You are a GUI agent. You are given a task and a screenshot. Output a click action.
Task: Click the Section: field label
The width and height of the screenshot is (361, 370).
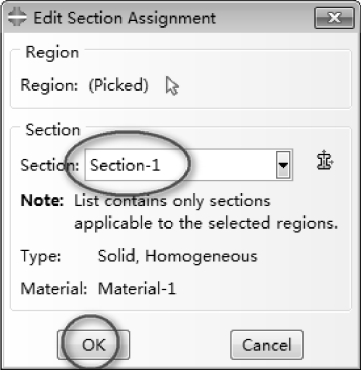pyautogui.click(x=50, y=165)
